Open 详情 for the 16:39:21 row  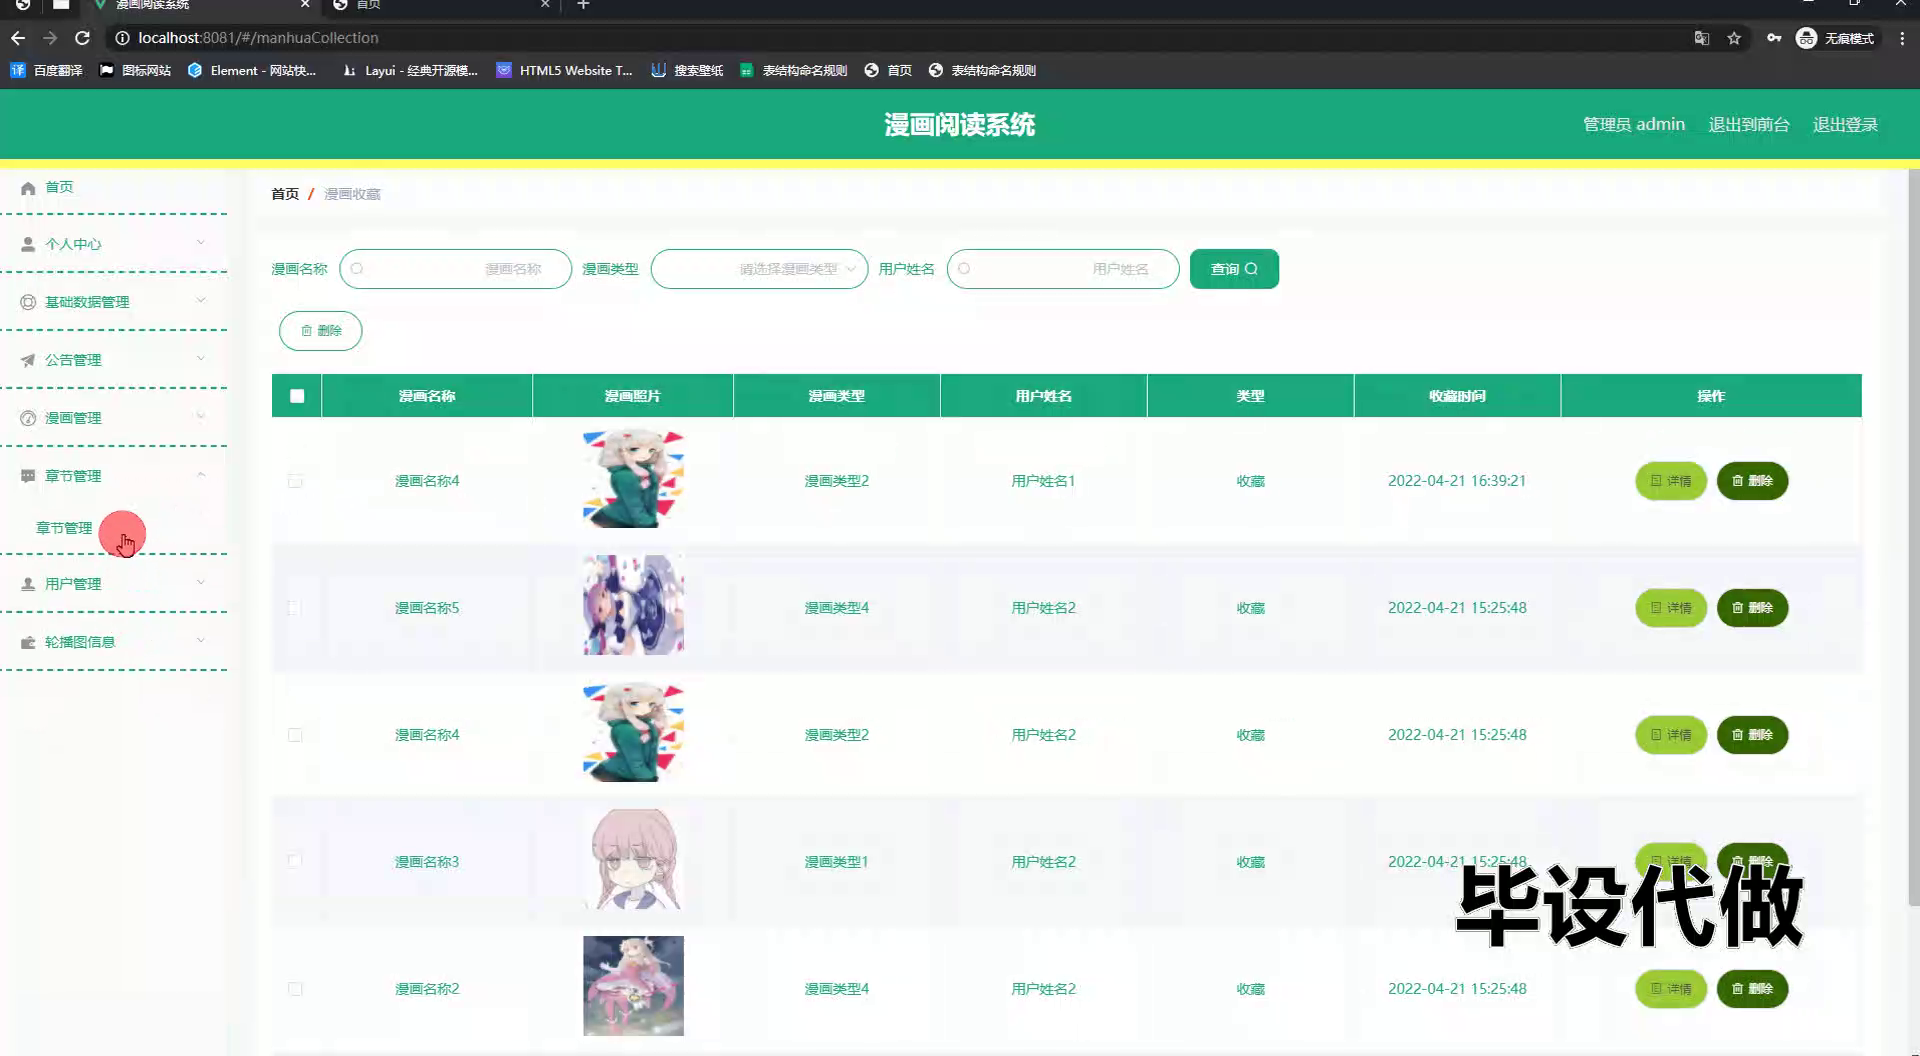pyautogui.click(x=1671, y=481)
